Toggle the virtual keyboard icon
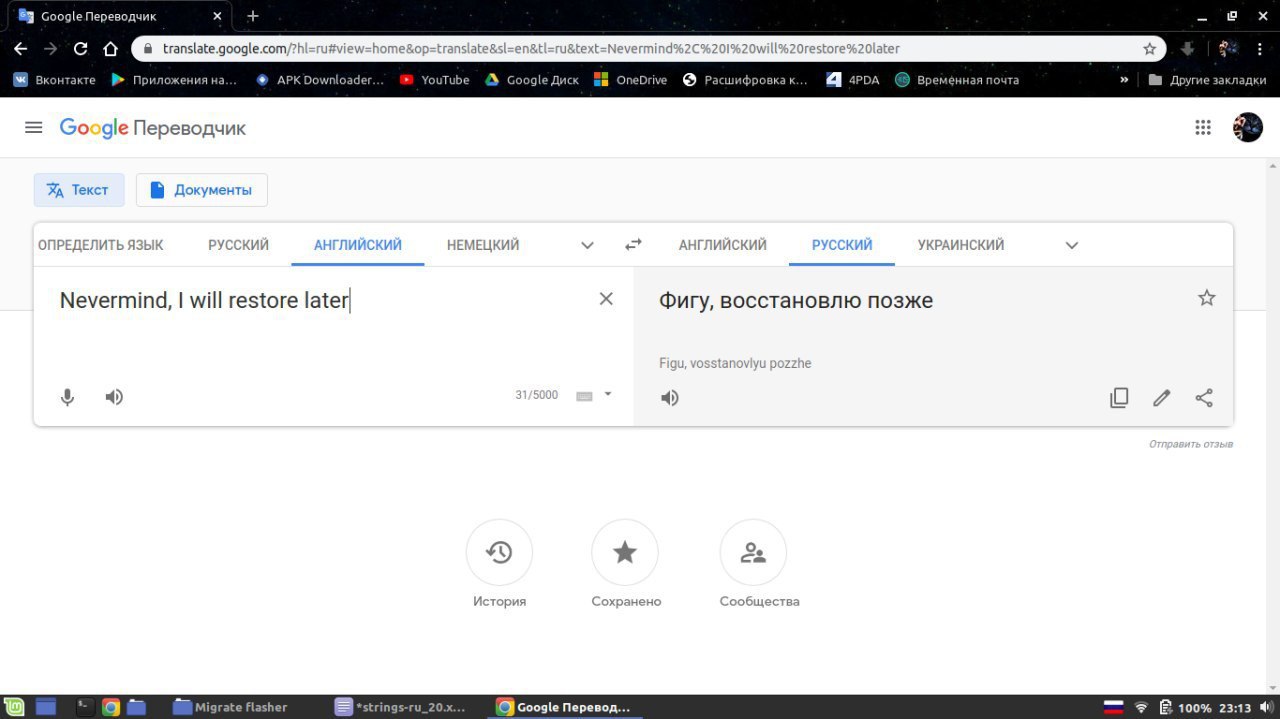This screenshot has height=719, width=1280. click(x=585, y=396)
